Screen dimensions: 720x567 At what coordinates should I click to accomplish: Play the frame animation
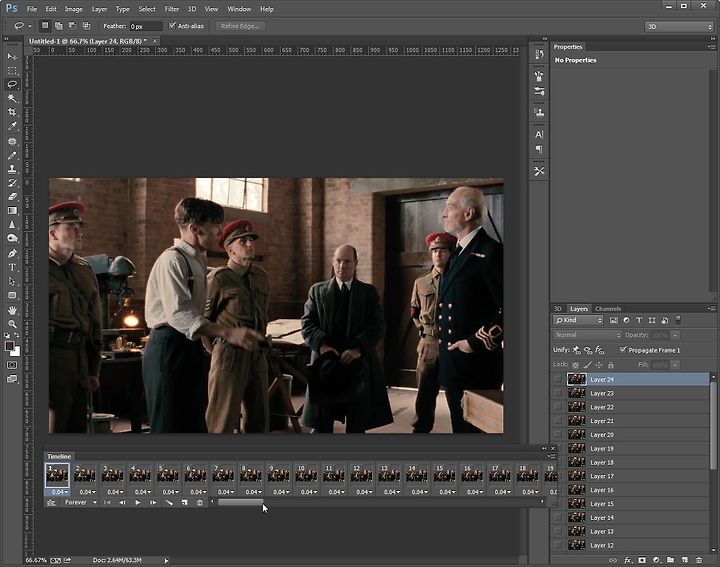point(138,503)
